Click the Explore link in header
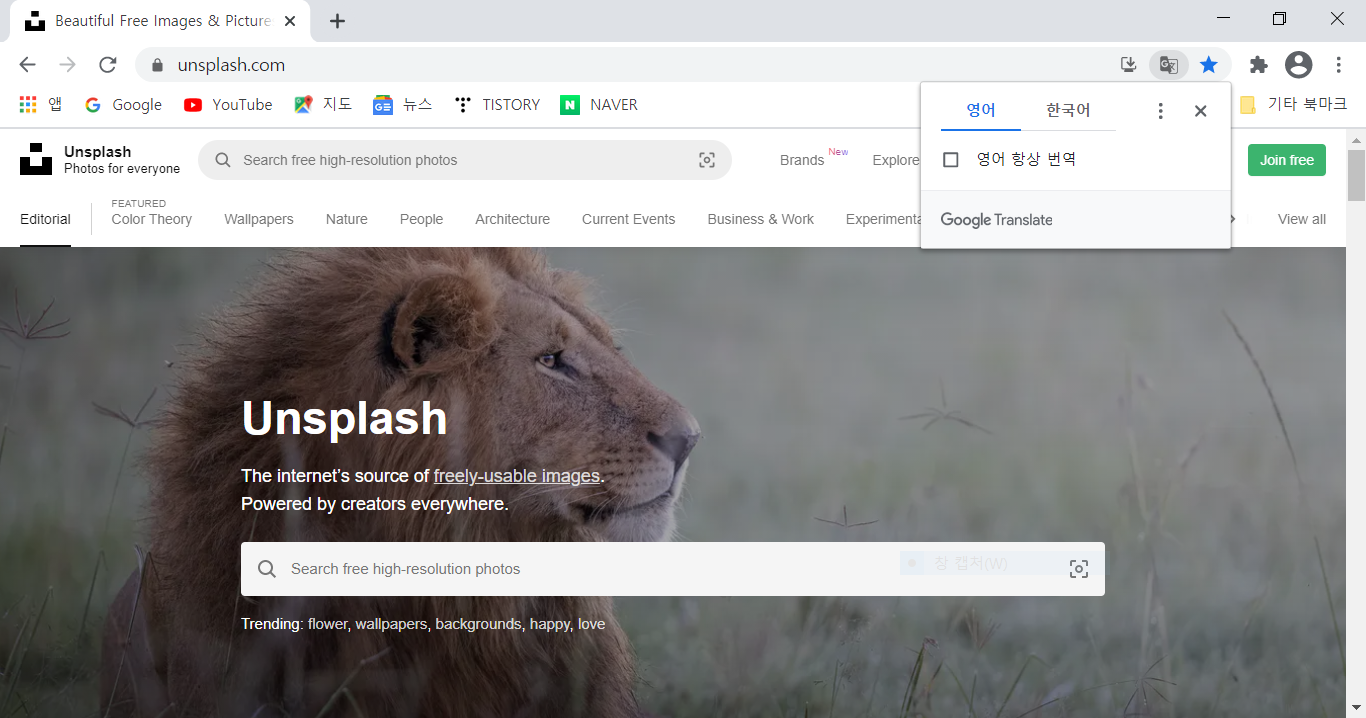This screenshot has width=1366, height=718. point(895,160)
